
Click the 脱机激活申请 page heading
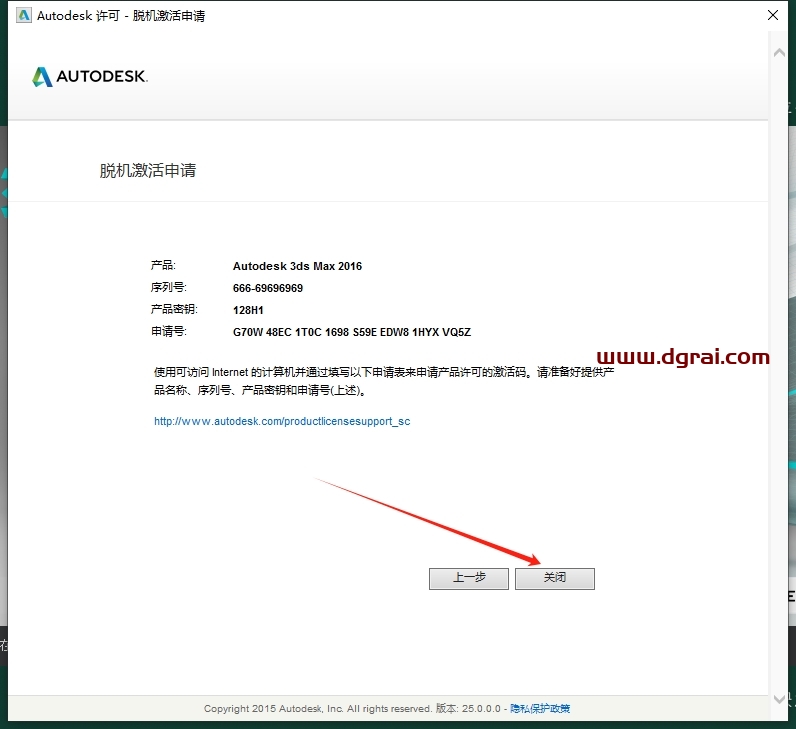(x=147, y=171)
